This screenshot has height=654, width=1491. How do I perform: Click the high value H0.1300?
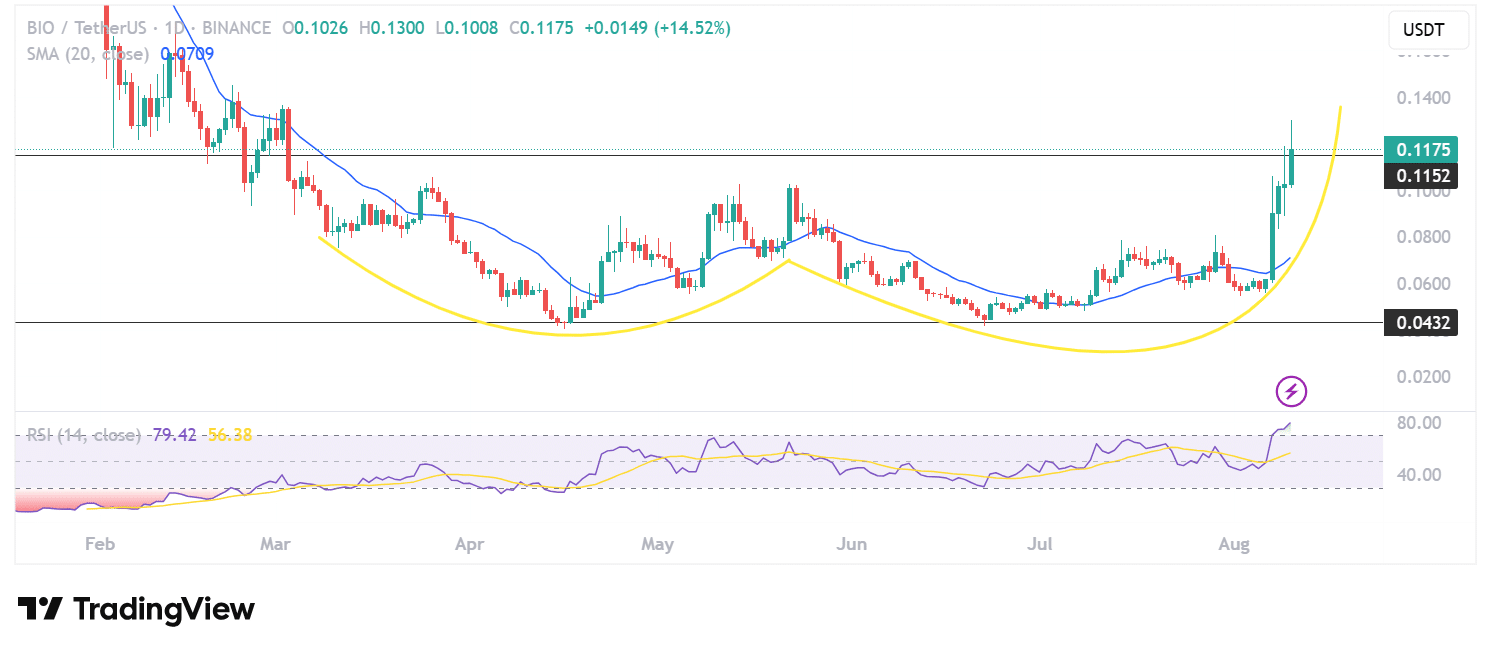394,28
